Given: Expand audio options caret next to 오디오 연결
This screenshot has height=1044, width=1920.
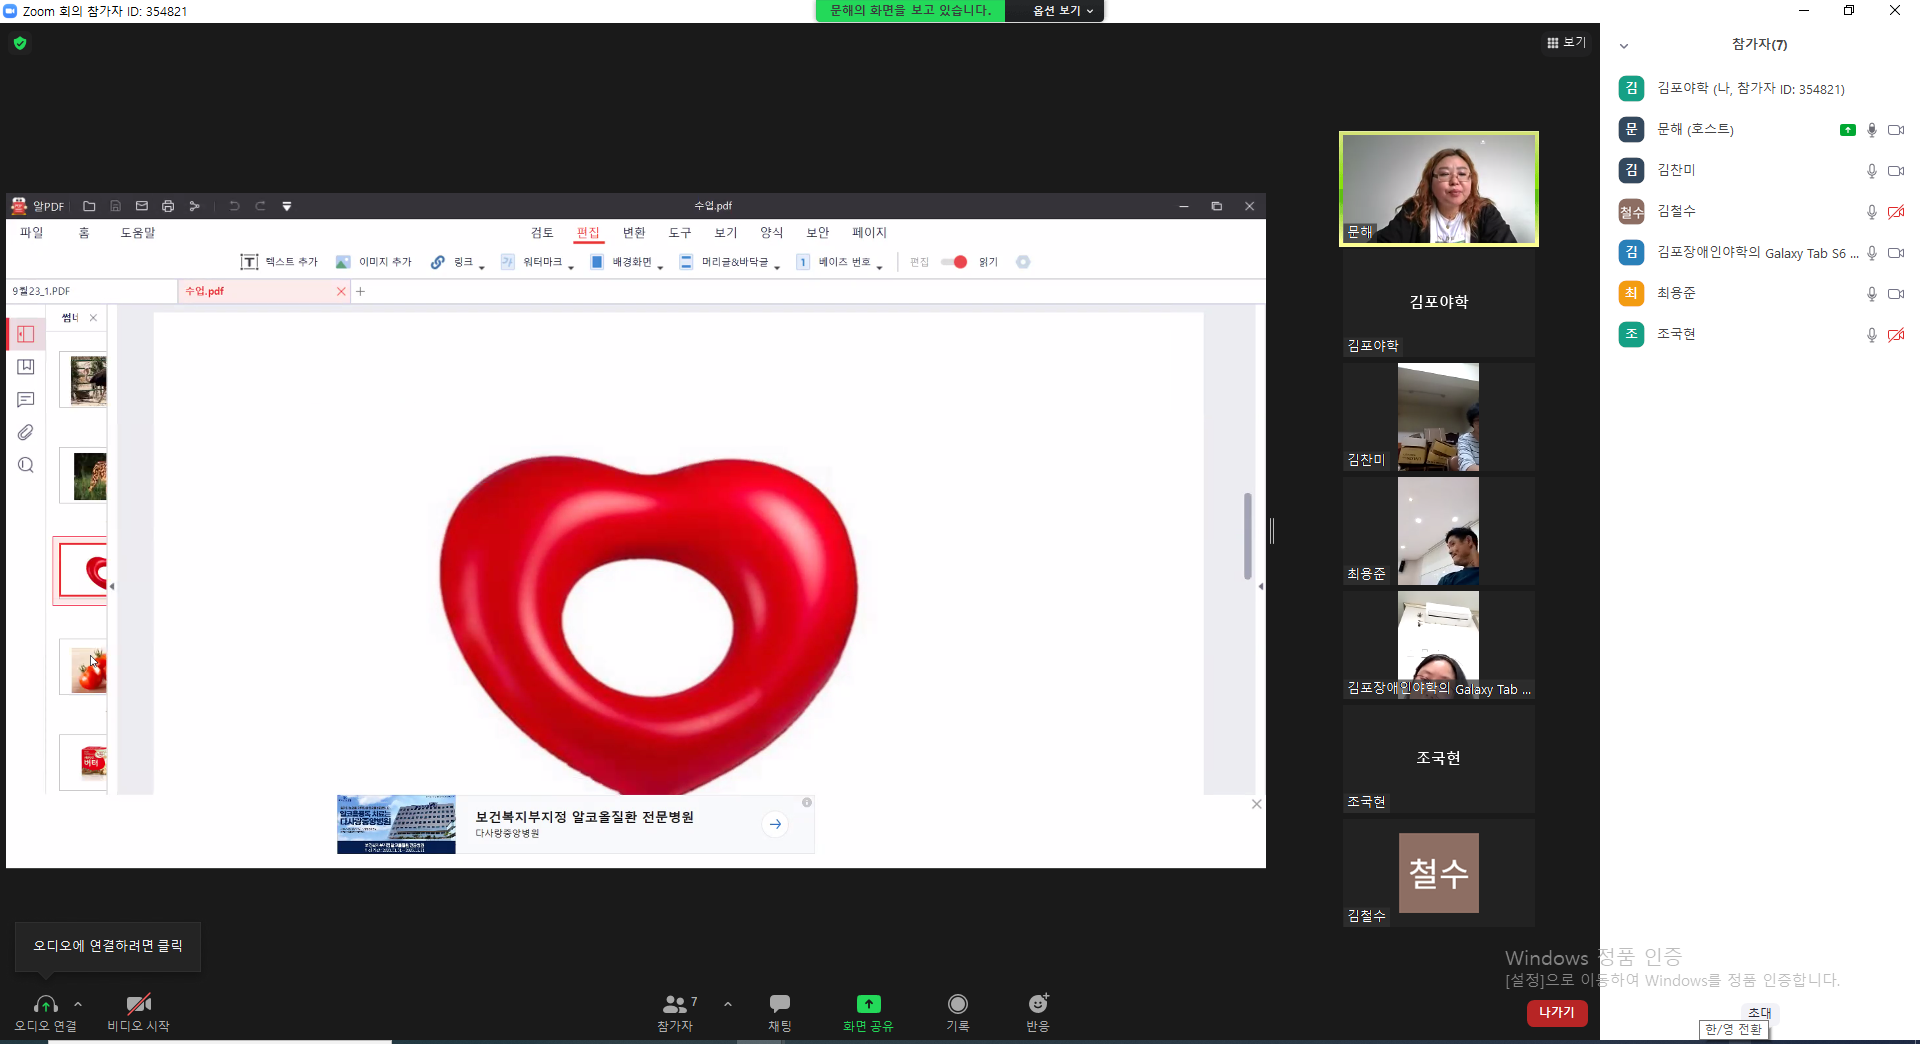Looking at the screenshot, I should (78, 1004).
